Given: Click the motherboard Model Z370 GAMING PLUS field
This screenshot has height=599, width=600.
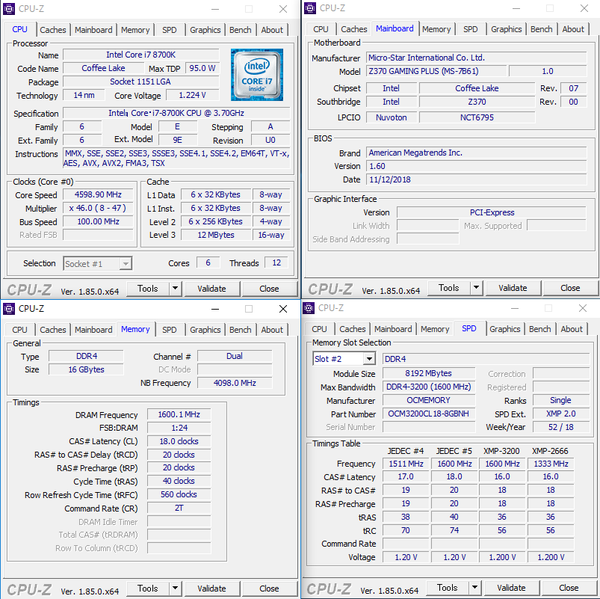Looking at the screenshot, I should 436,71.
